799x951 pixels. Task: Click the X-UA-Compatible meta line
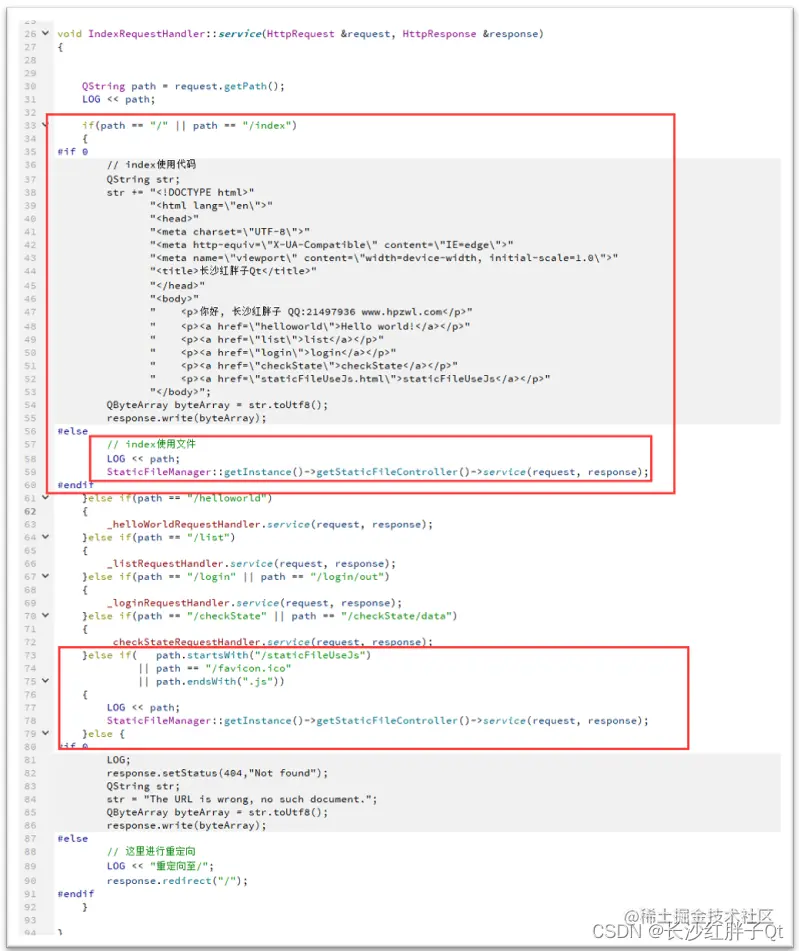tap(331, 244)
